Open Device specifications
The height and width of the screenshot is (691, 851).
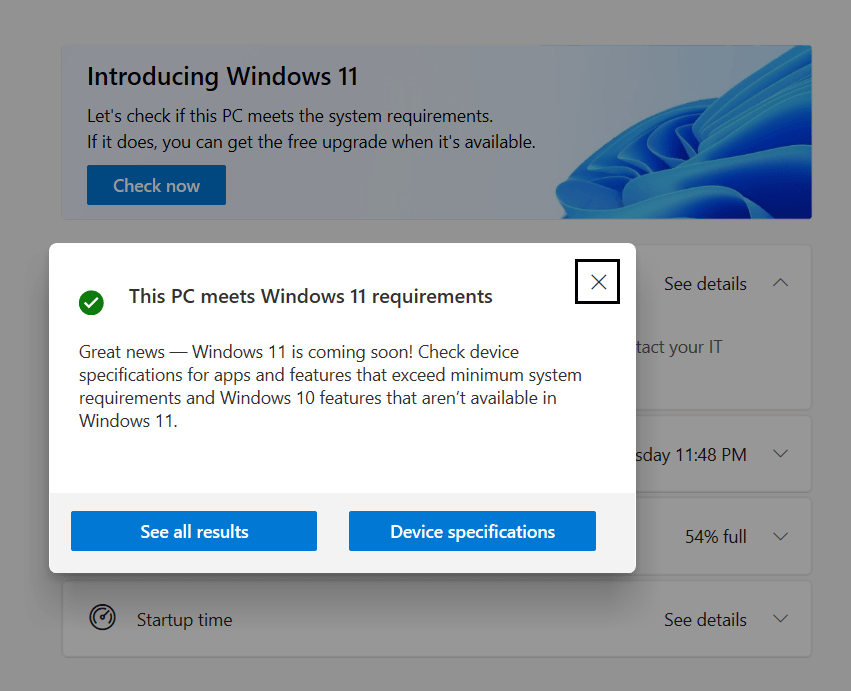tap(471, 531)
